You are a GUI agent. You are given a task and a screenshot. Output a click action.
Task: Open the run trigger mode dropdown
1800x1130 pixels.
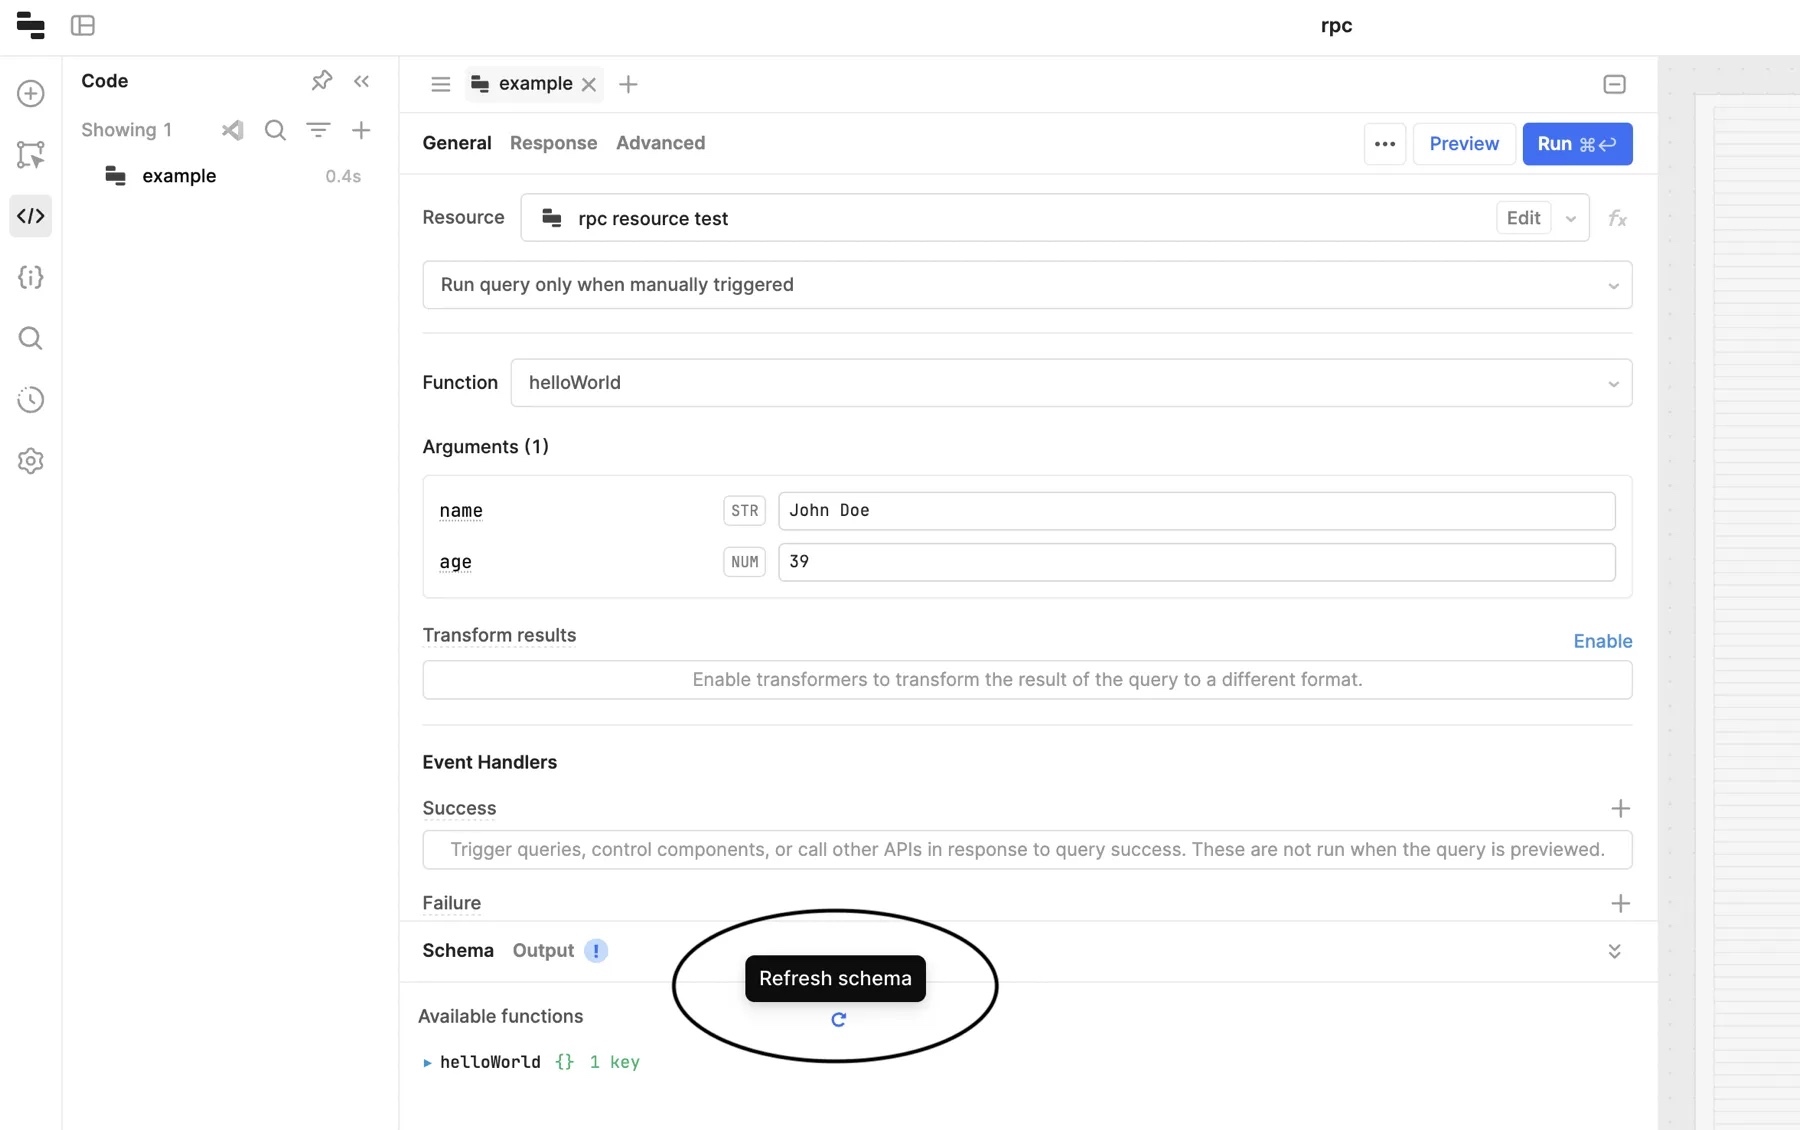[x=1026, y=285]
